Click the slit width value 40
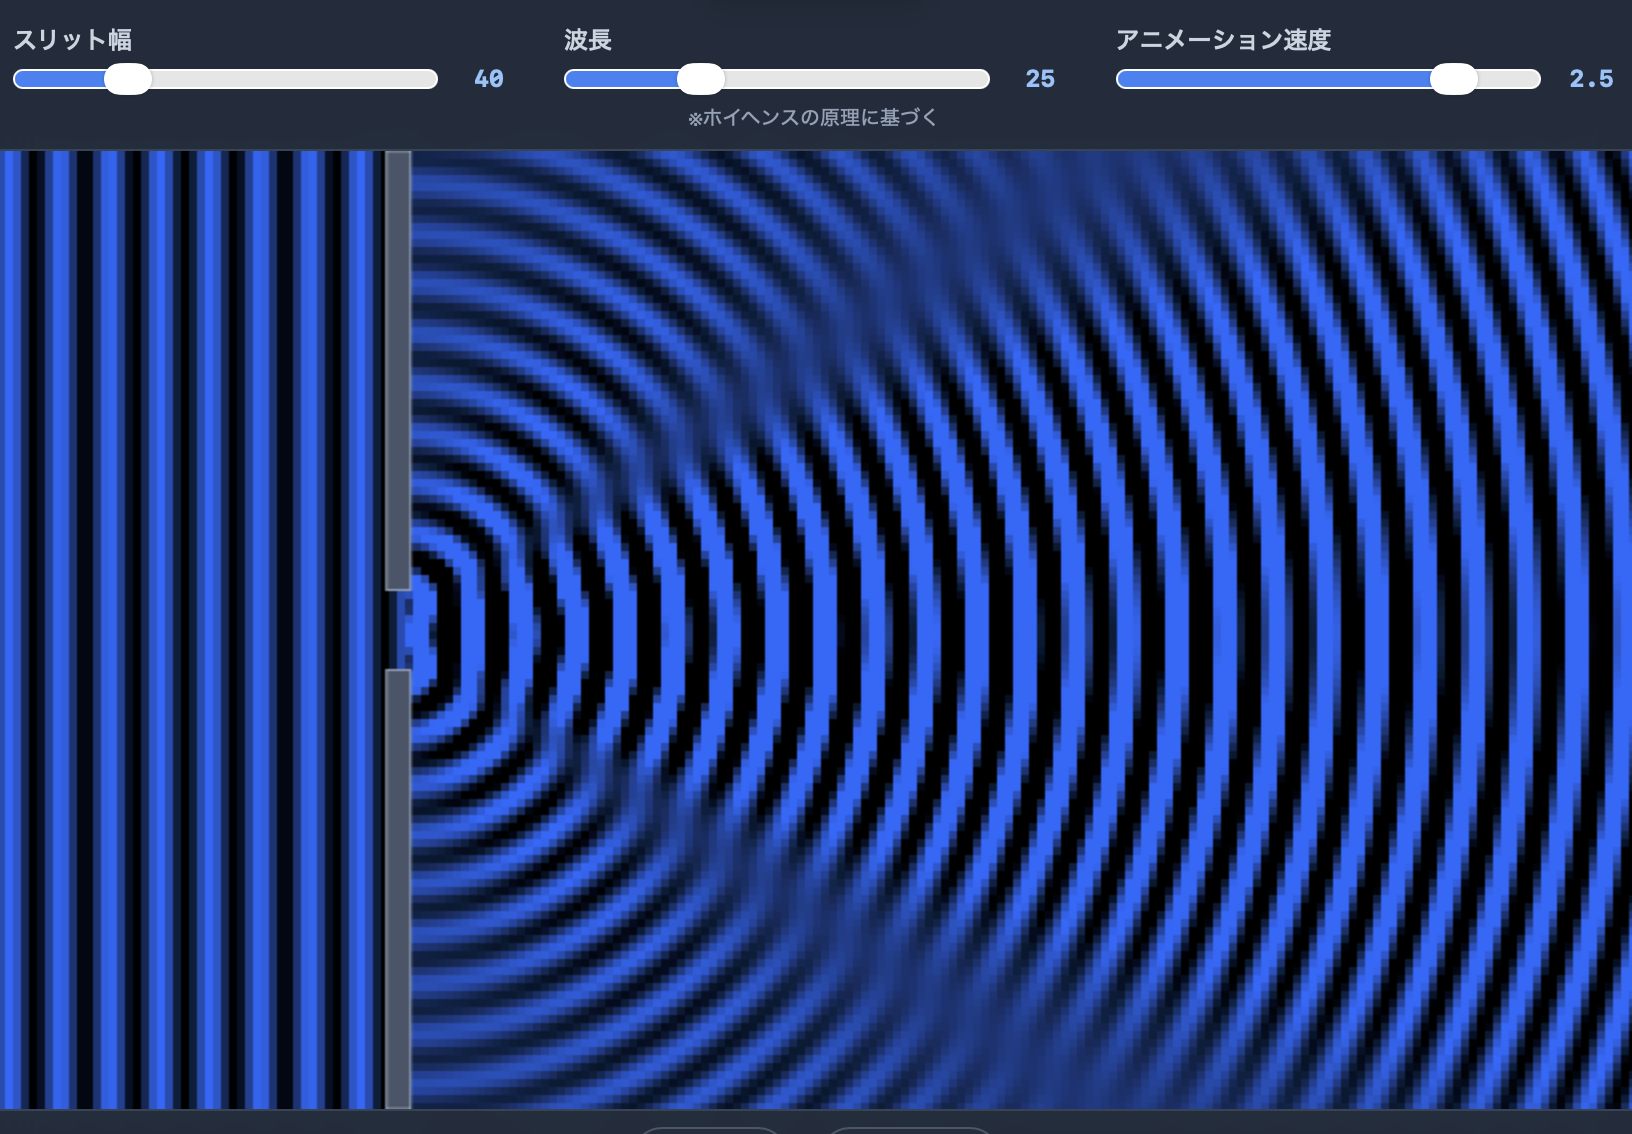The image size is (1632, 1134). (489, 79)
